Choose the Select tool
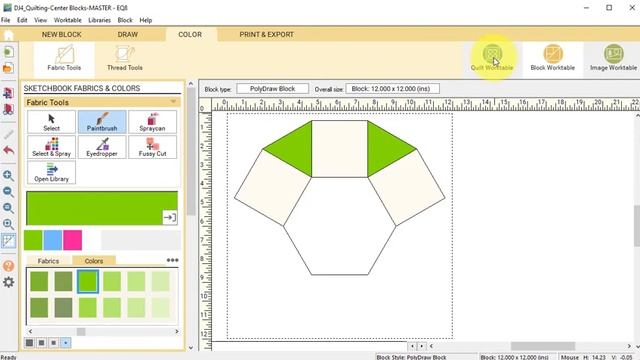The width and height of the screenshot is (640, 360). (x=51, y=122)
